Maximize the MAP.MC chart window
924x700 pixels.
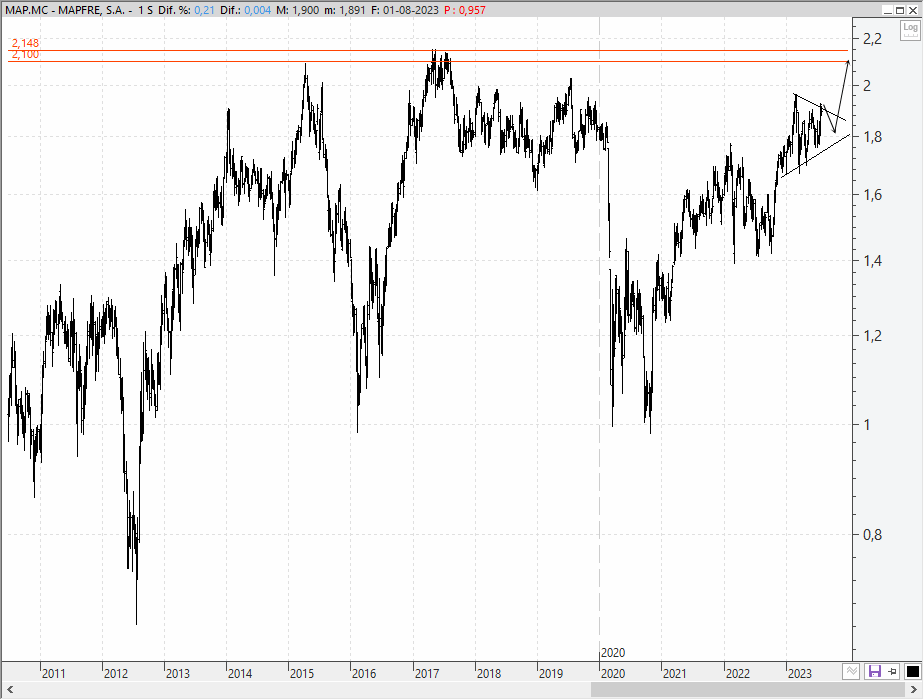tap(900, 10)
